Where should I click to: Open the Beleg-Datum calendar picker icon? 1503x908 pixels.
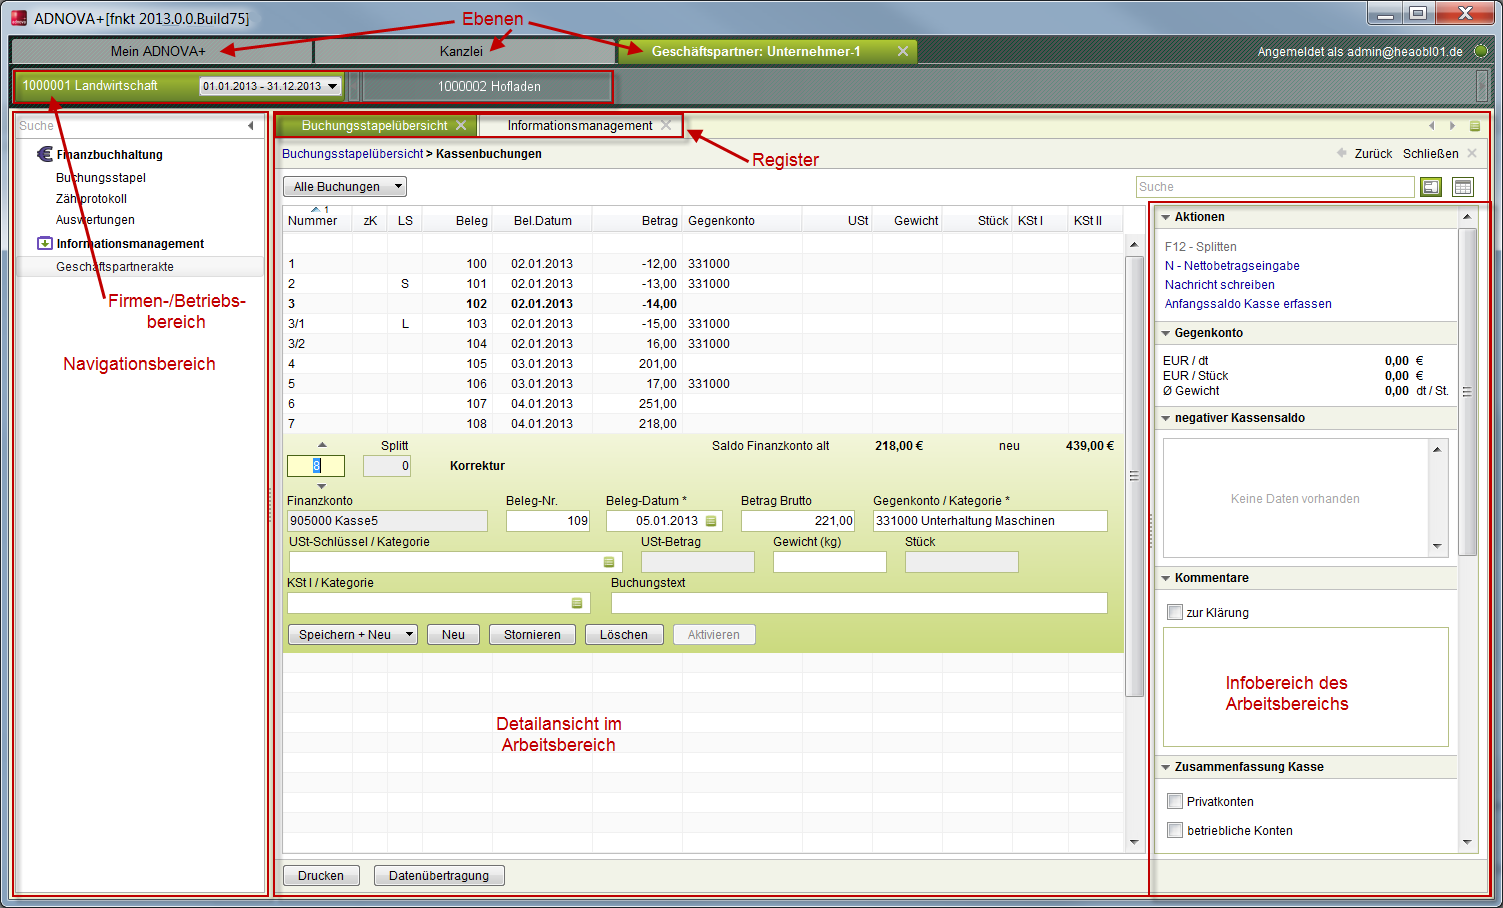click(711, 521)
